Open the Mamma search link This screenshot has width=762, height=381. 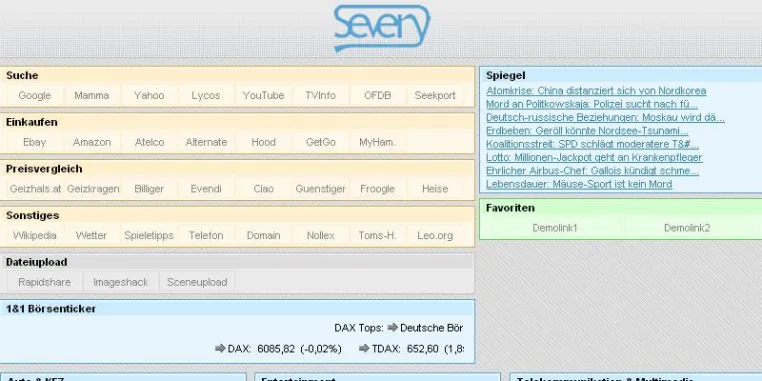(x=91, y=95)
